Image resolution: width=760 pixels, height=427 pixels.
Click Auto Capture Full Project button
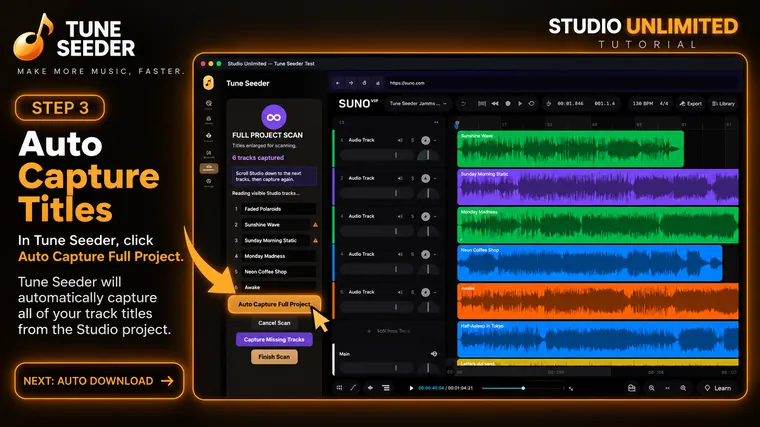click(274, 304)
